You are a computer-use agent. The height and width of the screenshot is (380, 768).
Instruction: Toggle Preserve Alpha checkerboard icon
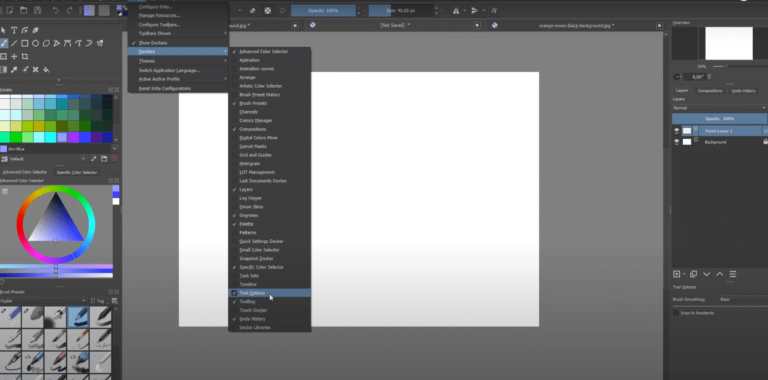(x=267, y=10)
